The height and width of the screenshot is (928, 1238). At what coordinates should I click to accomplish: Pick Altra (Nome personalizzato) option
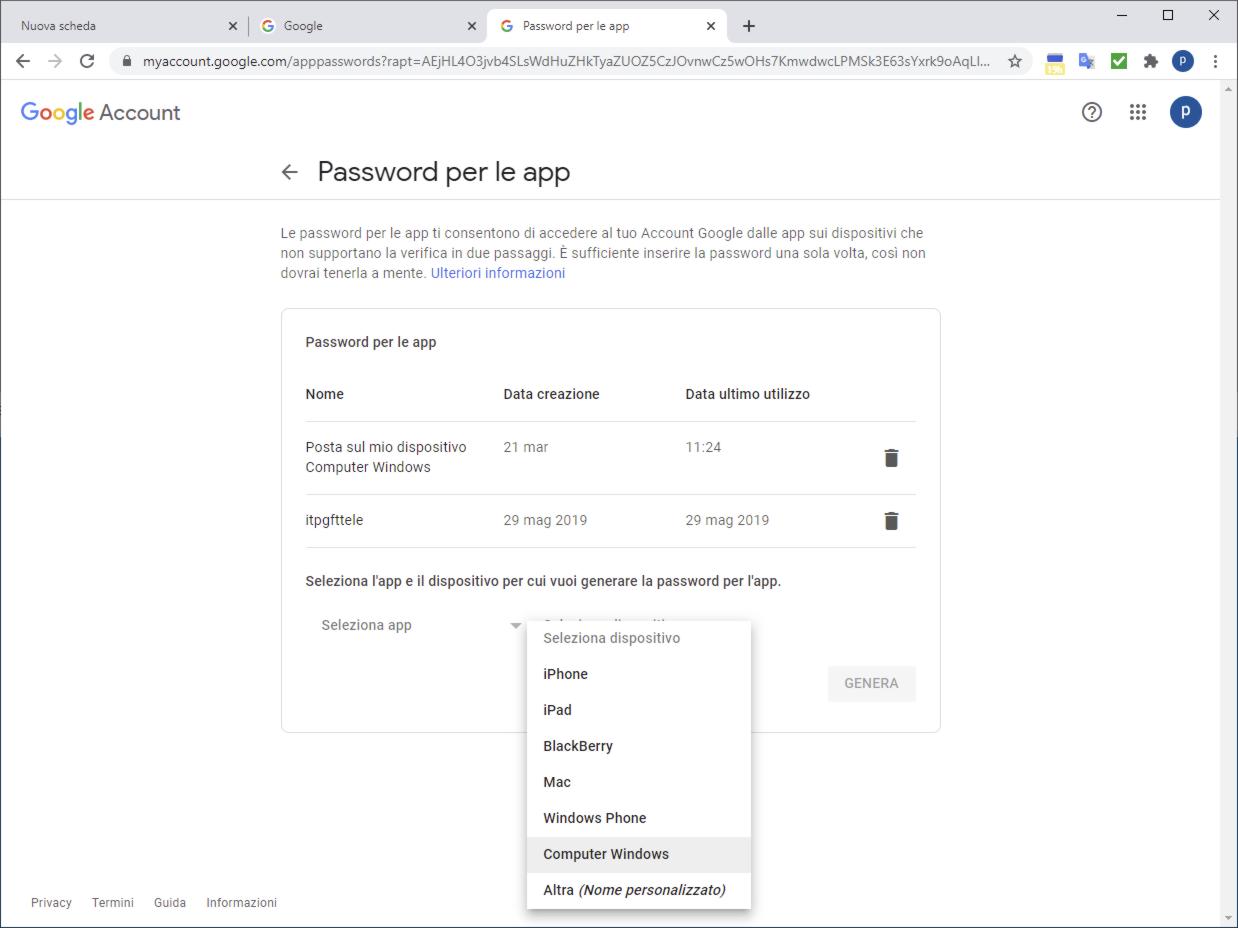(x=638, y=890)
